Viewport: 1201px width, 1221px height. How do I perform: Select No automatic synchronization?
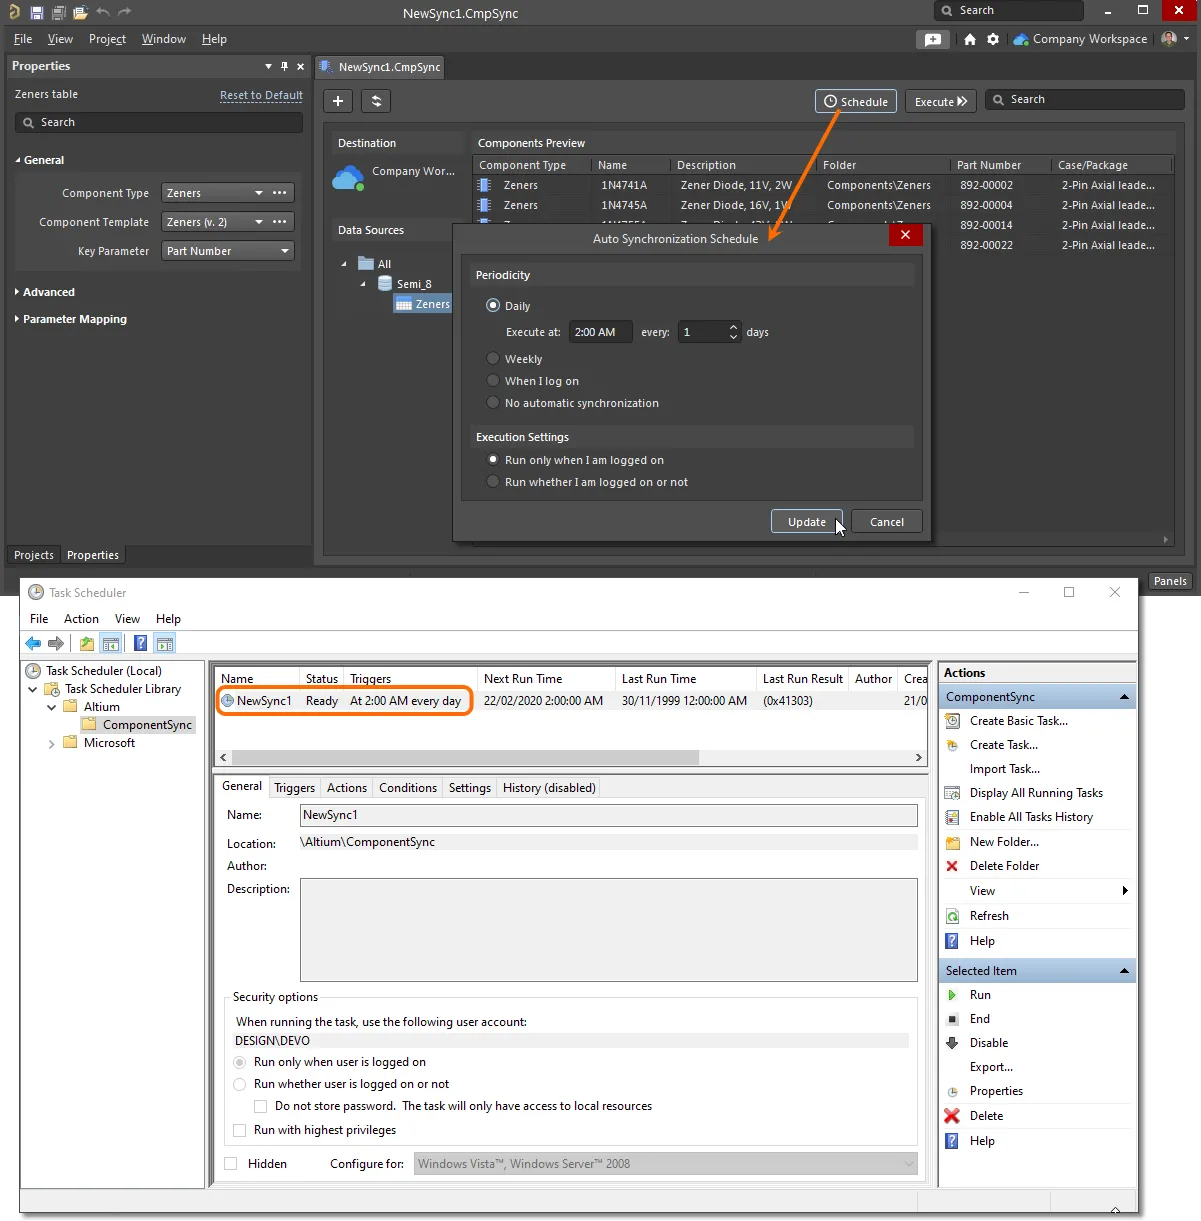point(493,403)
